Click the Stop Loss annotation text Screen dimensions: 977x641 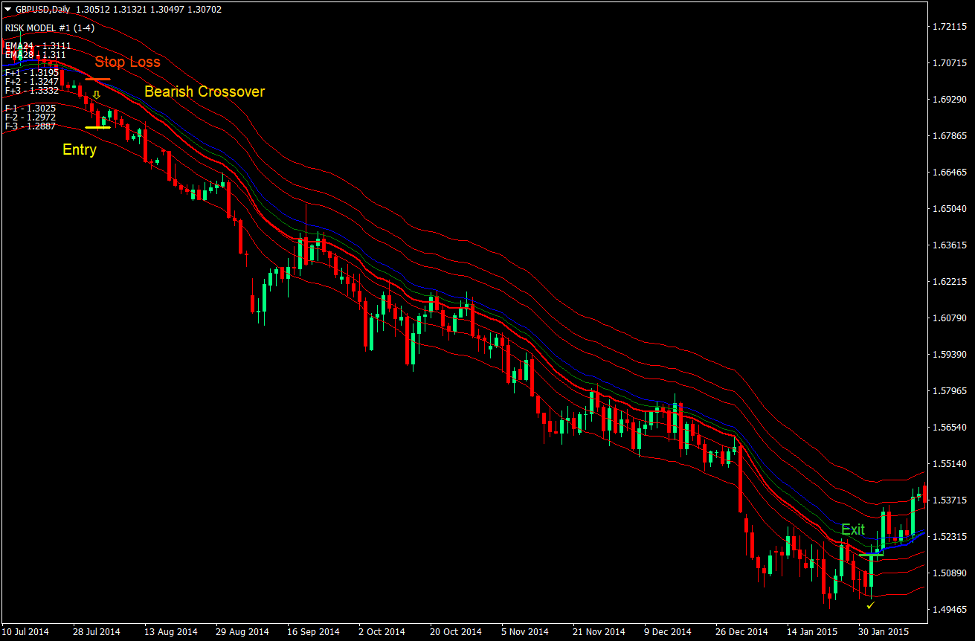(x=128, y=61)
